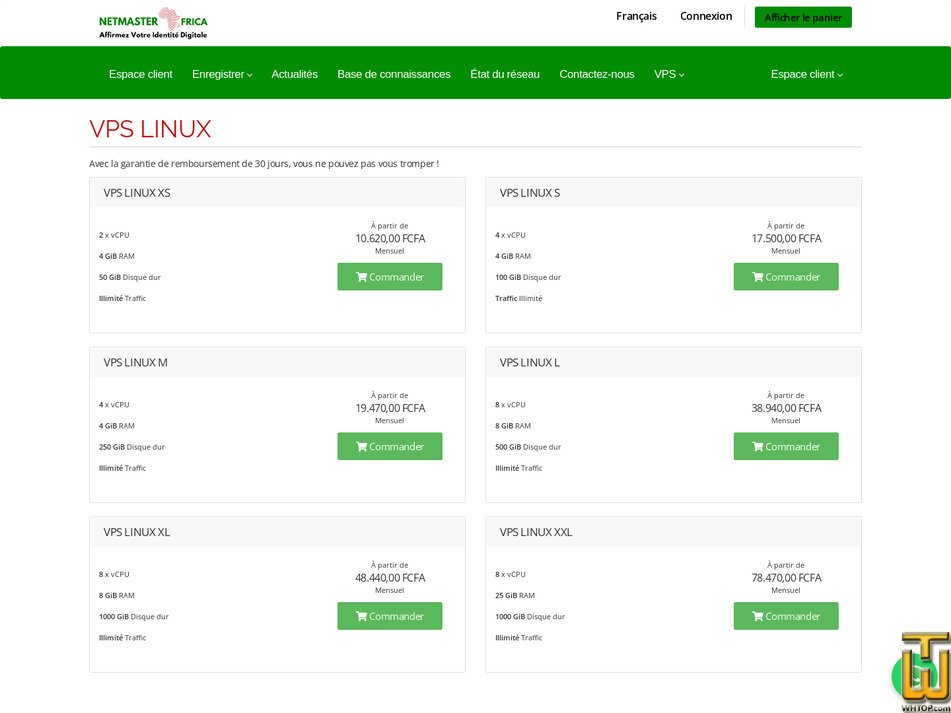This screenshot has height=713, width=951.
Task: Expand the right-side Espace client dropdown
Action: (x=807, y=74)
